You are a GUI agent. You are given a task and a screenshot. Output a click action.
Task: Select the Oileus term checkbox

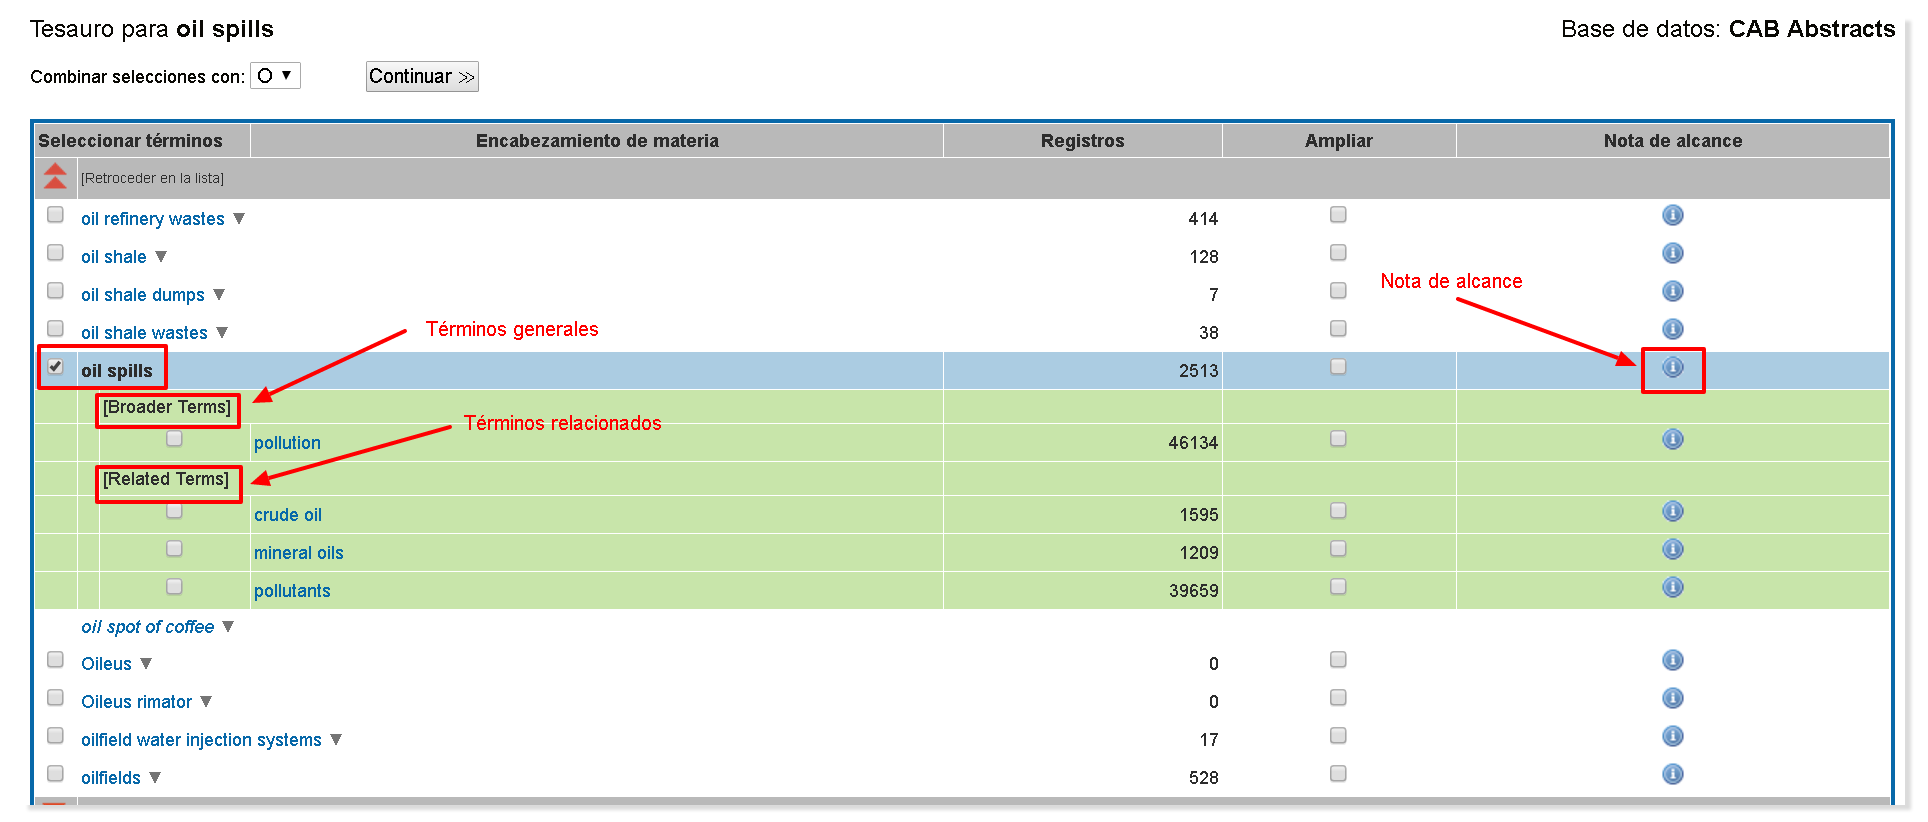tap(55, 660)
